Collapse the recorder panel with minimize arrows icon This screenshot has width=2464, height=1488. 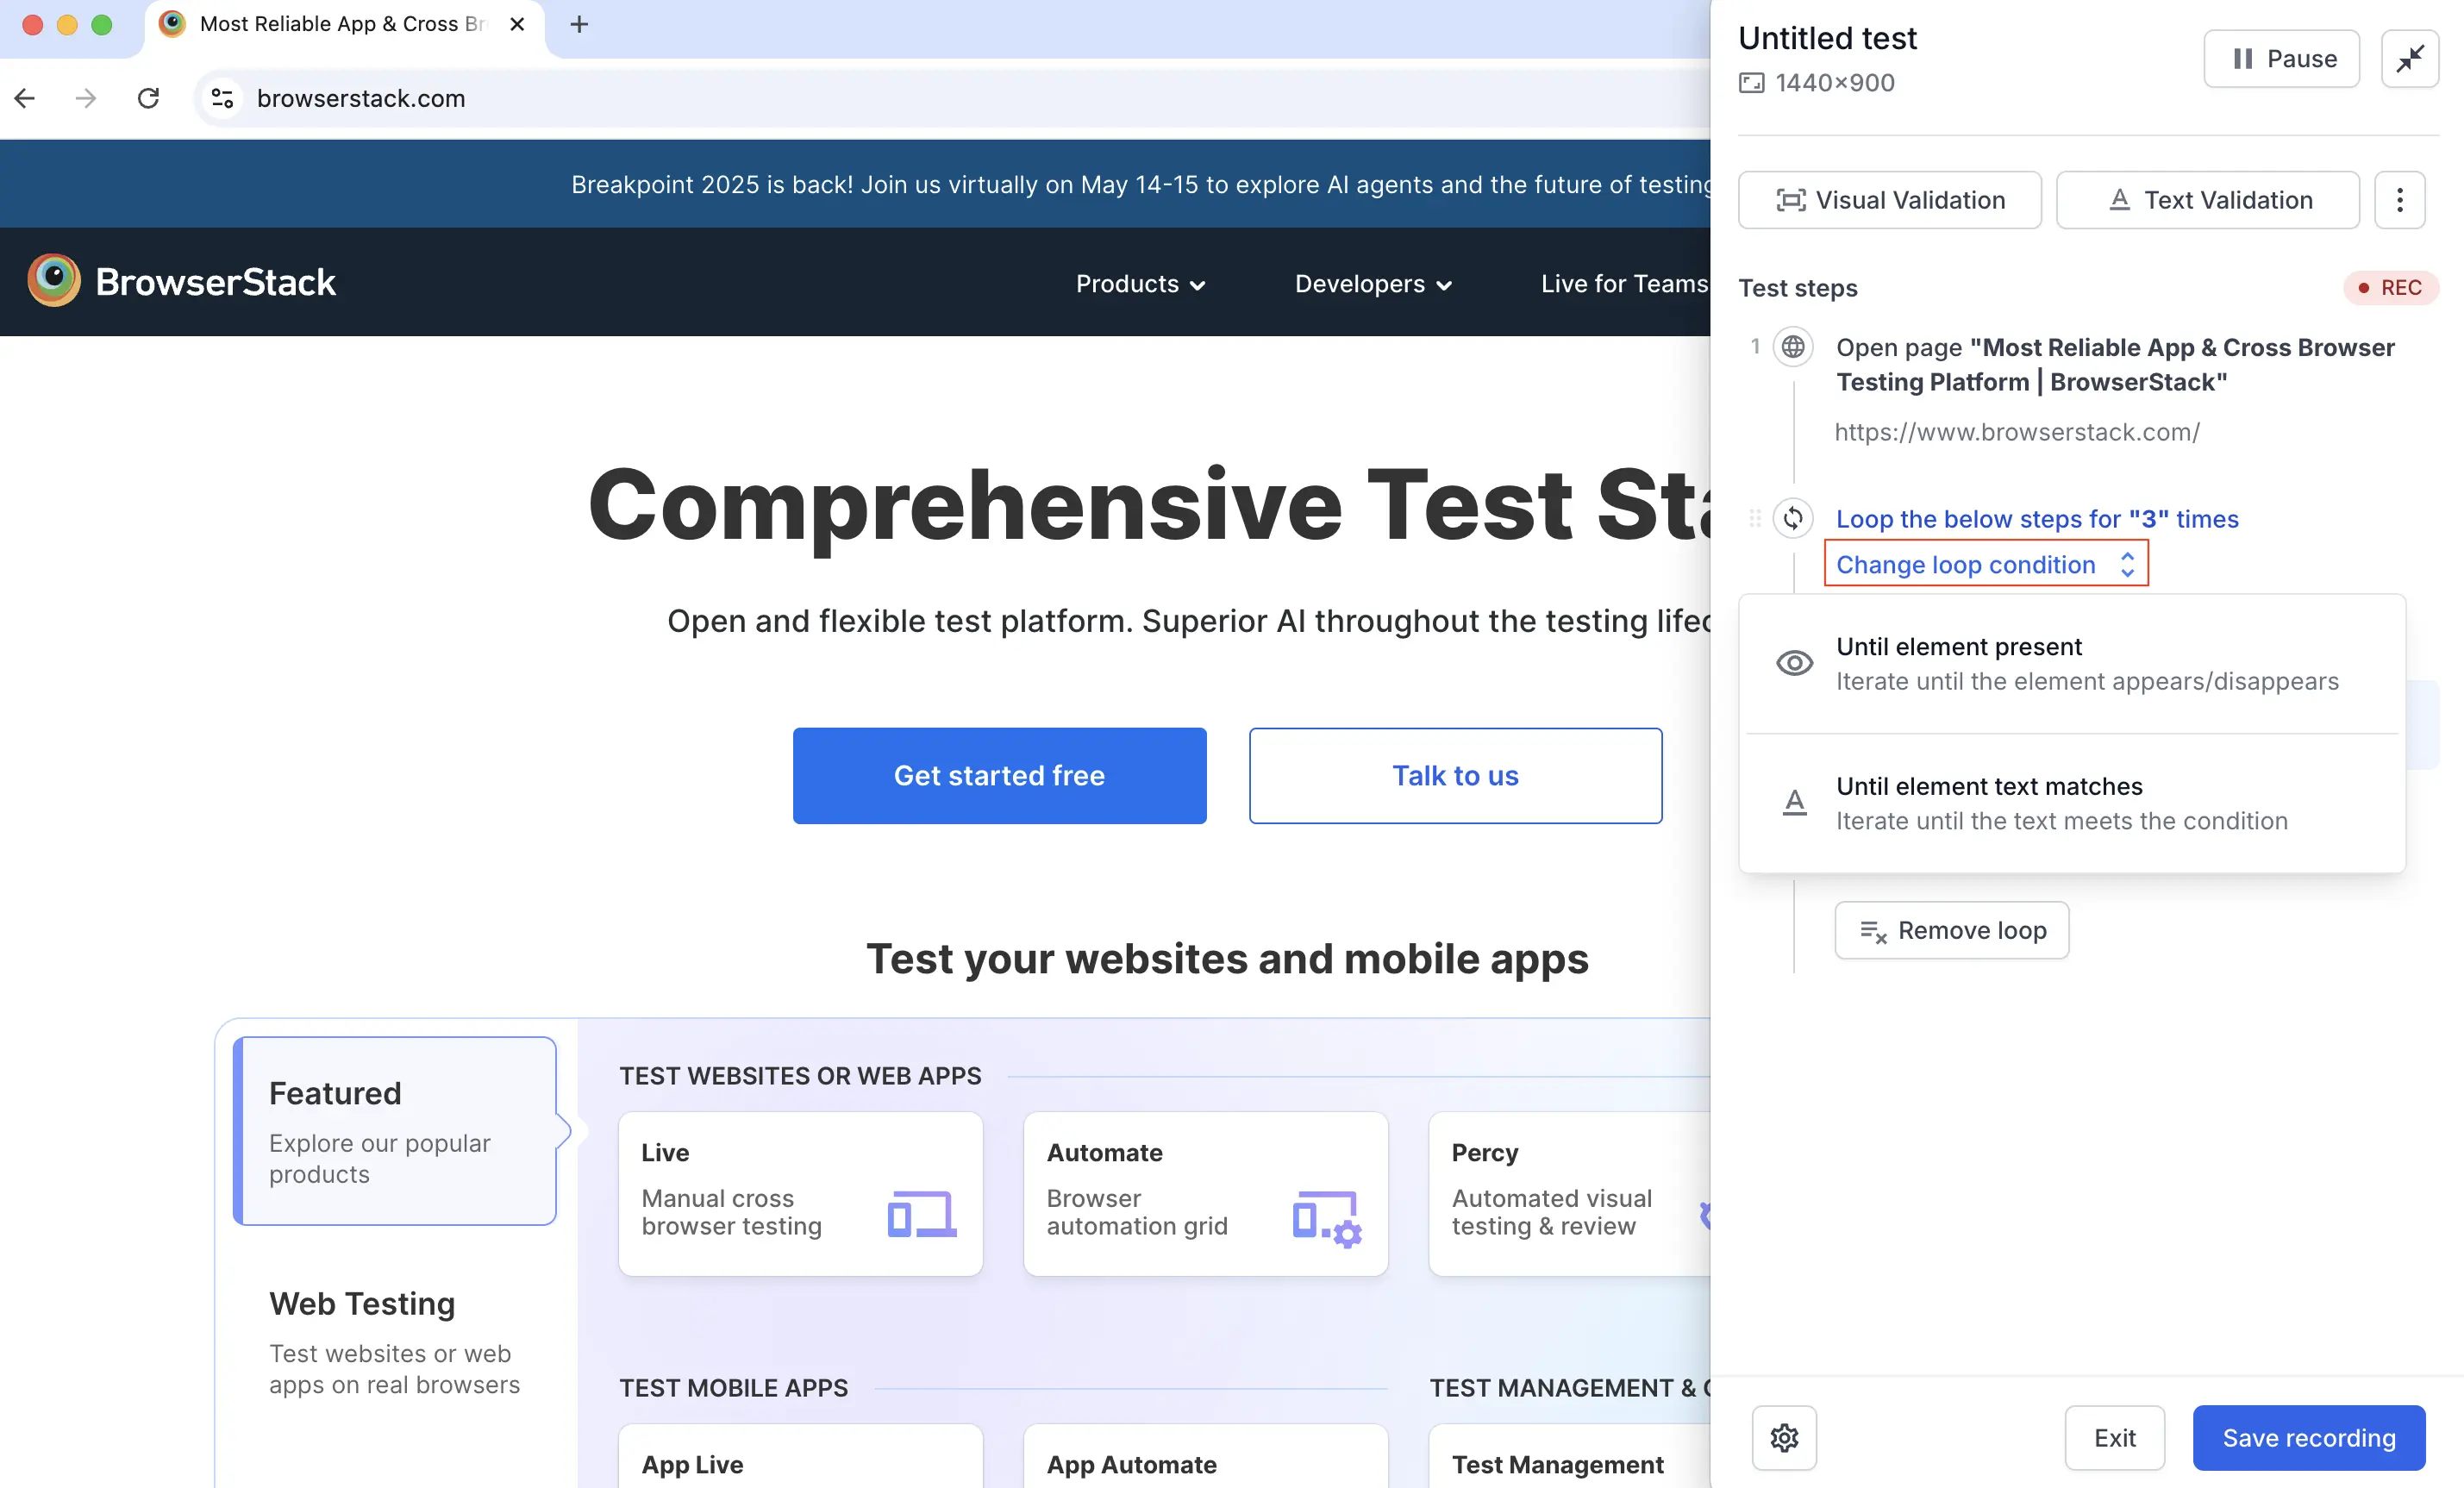(x=2409, y=59)
